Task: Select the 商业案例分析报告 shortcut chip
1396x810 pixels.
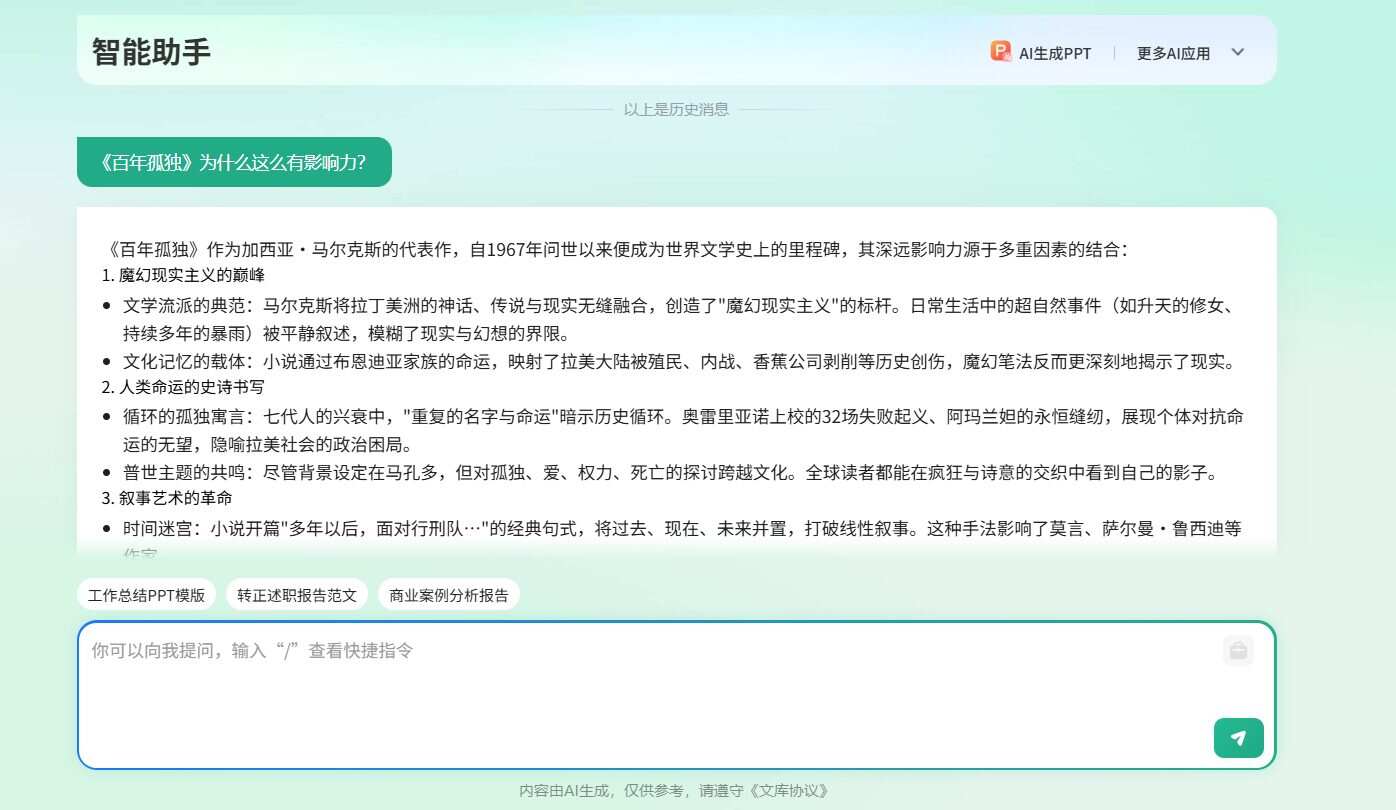Action: coord(449,594)
